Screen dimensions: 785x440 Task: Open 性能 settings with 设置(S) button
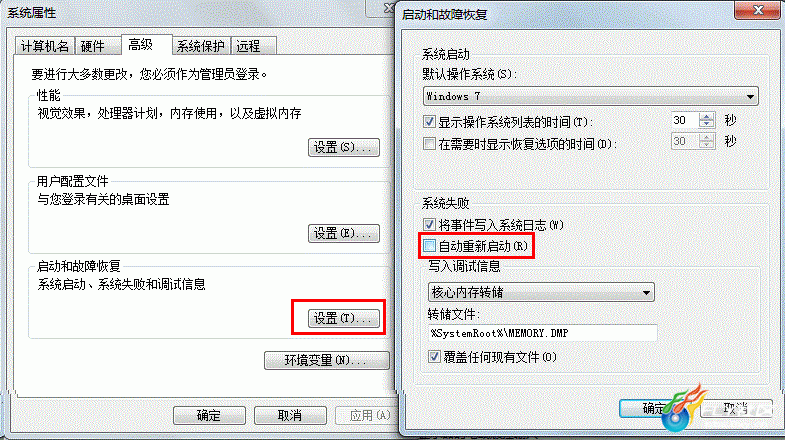pyautogui.click(x=343, y=148)
